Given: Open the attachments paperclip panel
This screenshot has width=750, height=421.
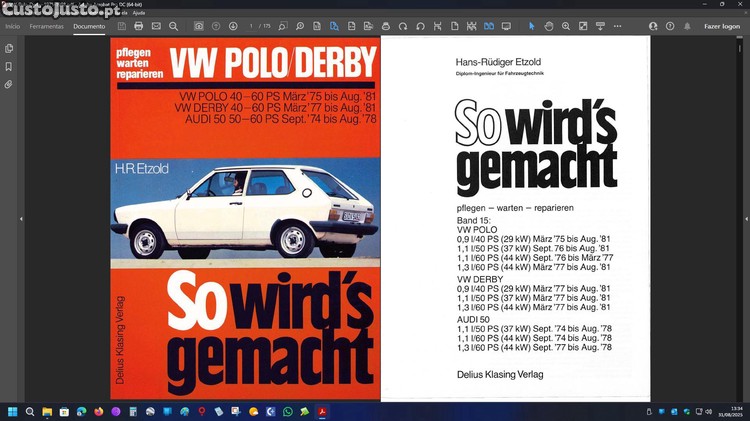Looking at the screenshot, I should (9, 84).
